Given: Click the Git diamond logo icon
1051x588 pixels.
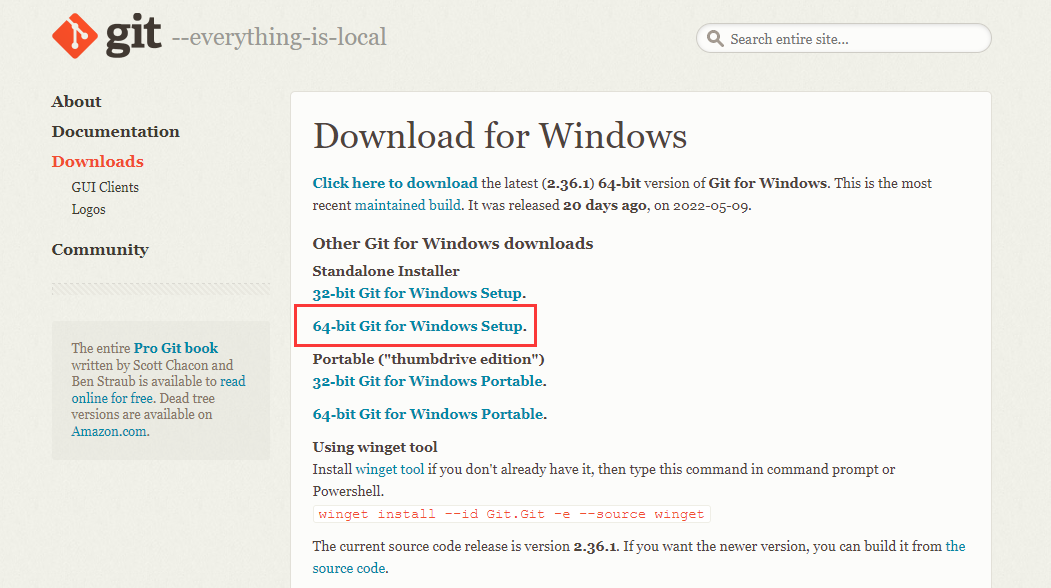Looking at the screenshot, I should pyautogui.click(x=76, y=36).
